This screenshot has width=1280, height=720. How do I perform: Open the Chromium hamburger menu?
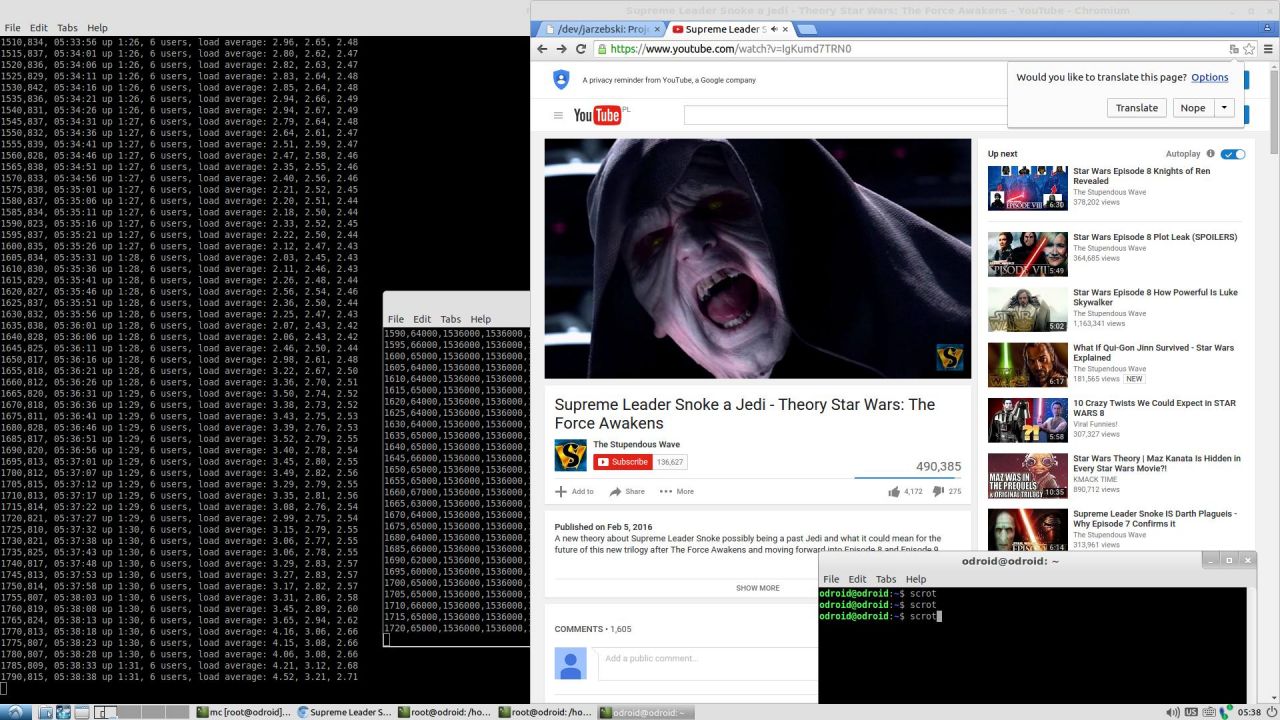pos(1268,49)
